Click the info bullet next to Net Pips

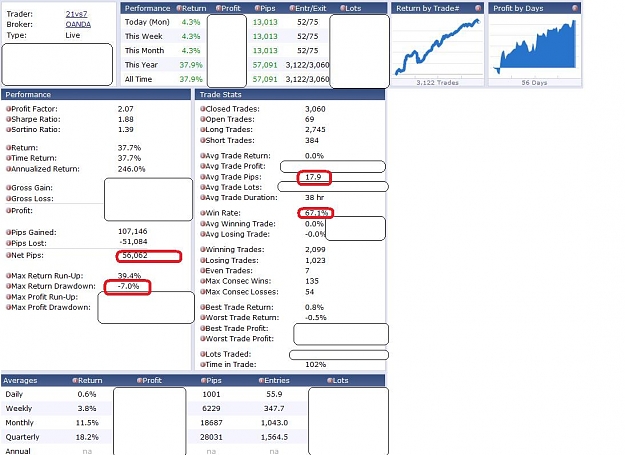8,255
